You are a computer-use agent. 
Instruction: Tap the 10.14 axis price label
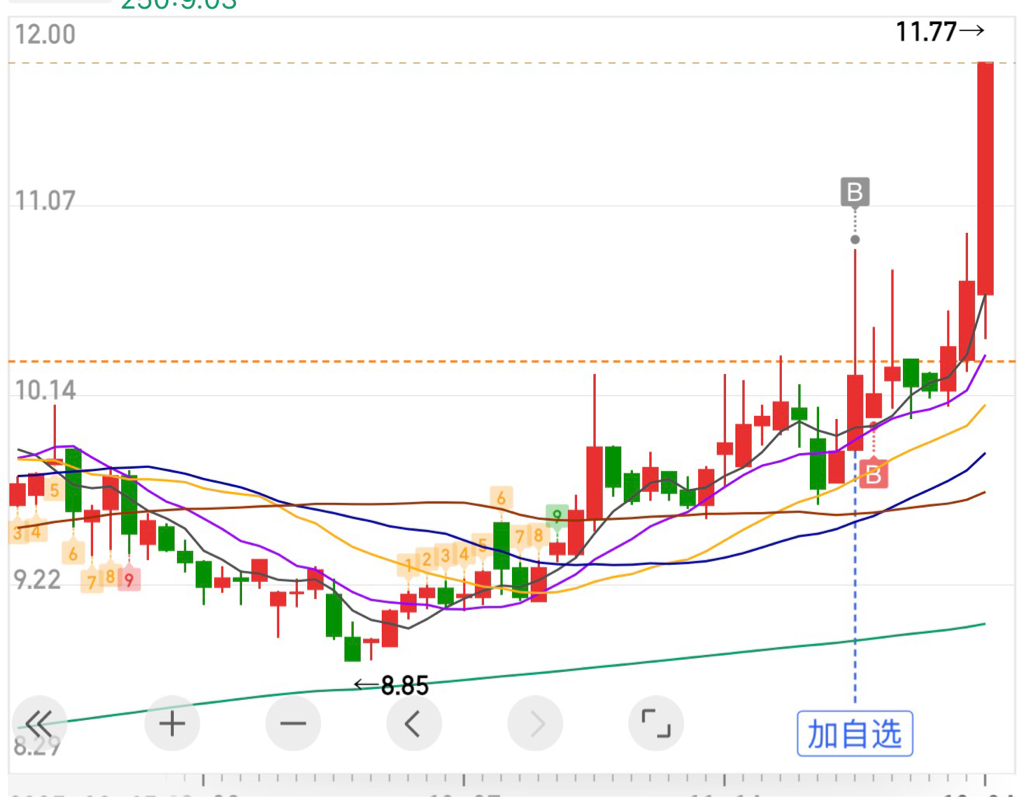(45, 391)
